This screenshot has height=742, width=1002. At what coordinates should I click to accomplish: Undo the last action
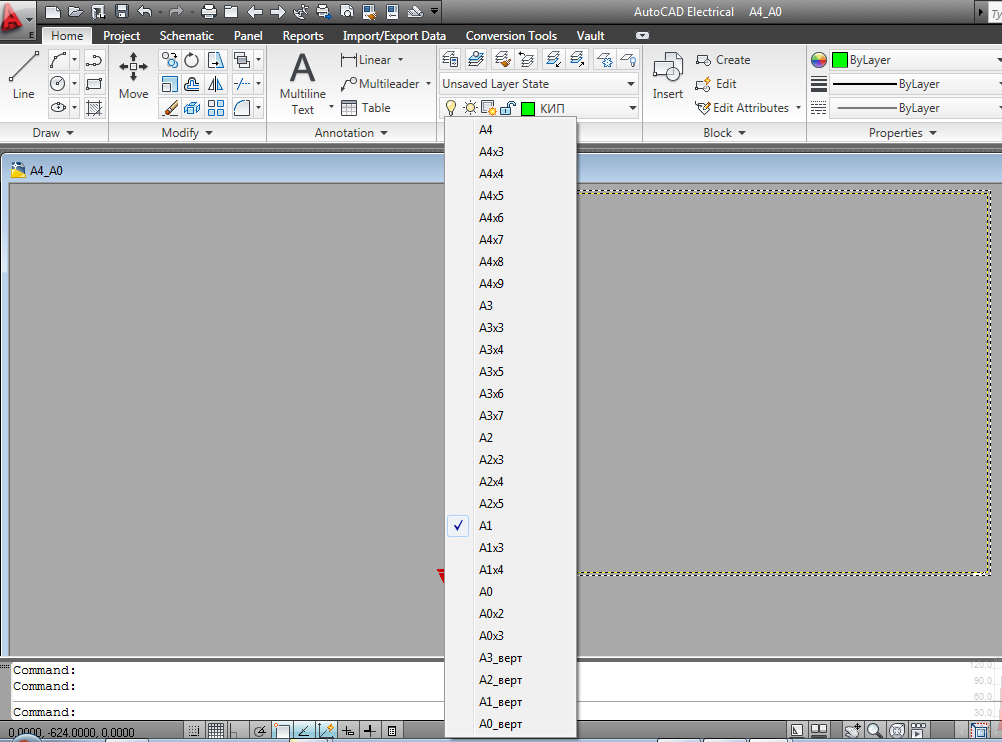coord(145,12)
